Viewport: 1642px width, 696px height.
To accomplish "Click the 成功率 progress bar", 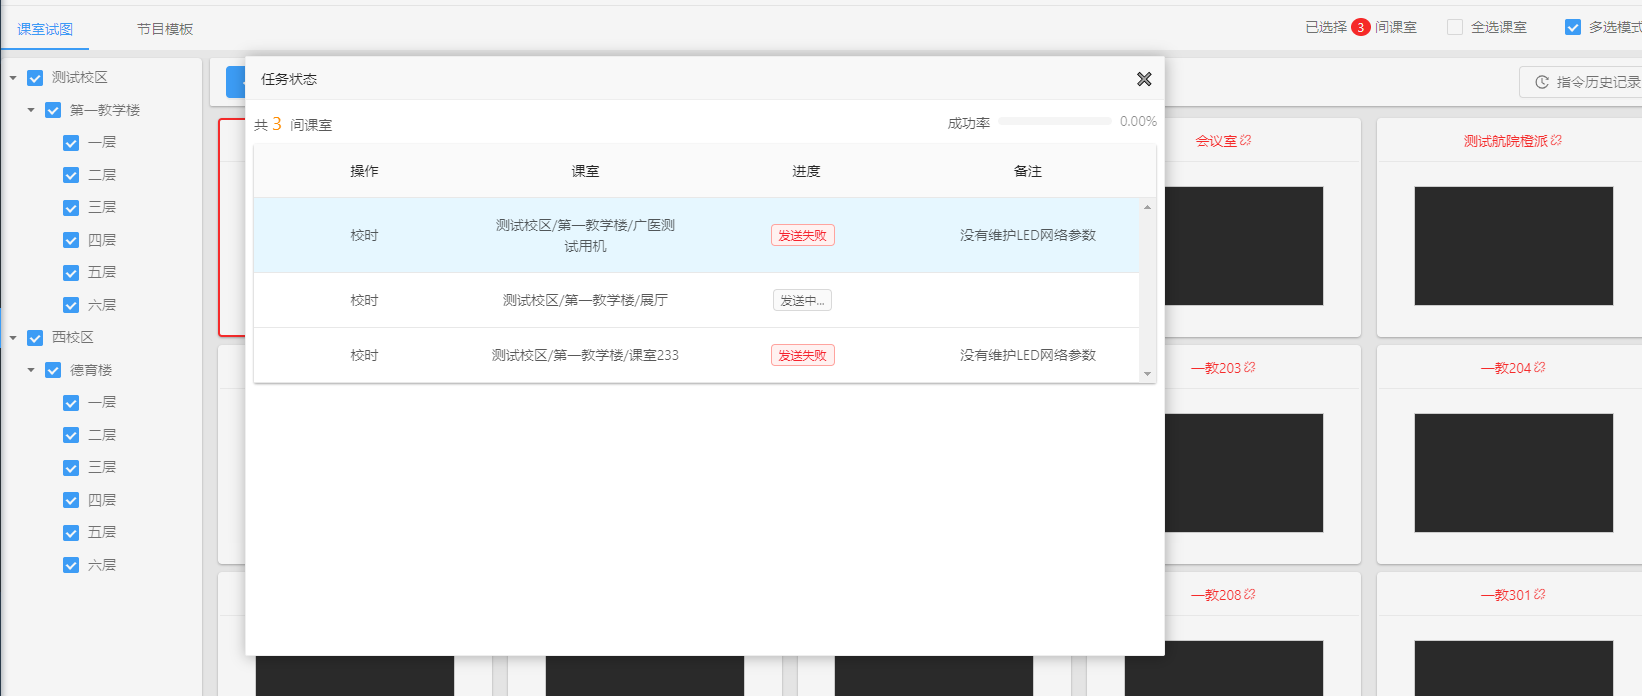I will point(1054,121).
